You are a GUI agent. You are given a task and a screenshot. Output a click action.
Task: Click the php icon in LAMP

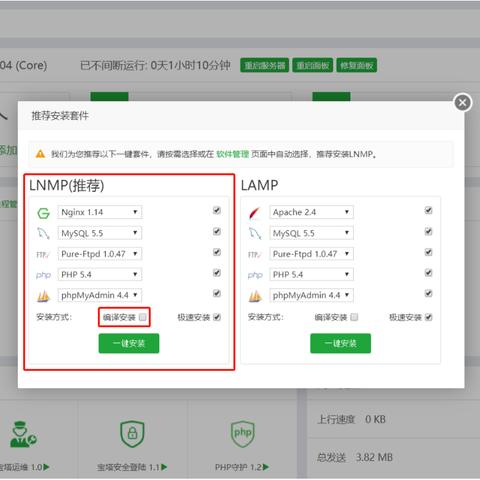click(x=255, y=275)
